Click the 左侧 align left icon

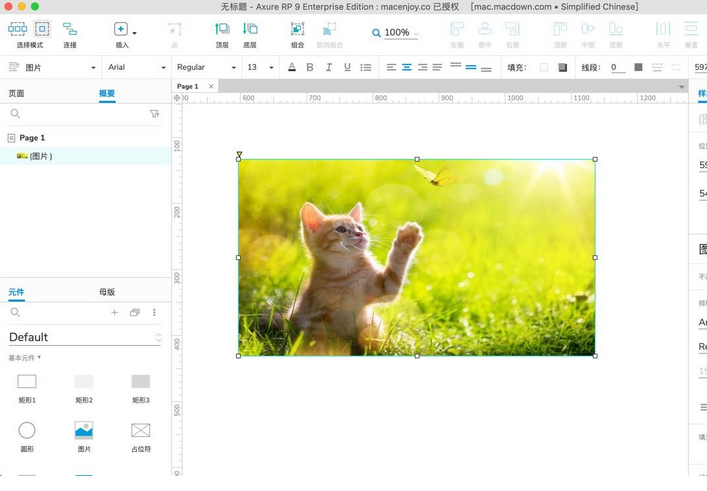[457, 29]
